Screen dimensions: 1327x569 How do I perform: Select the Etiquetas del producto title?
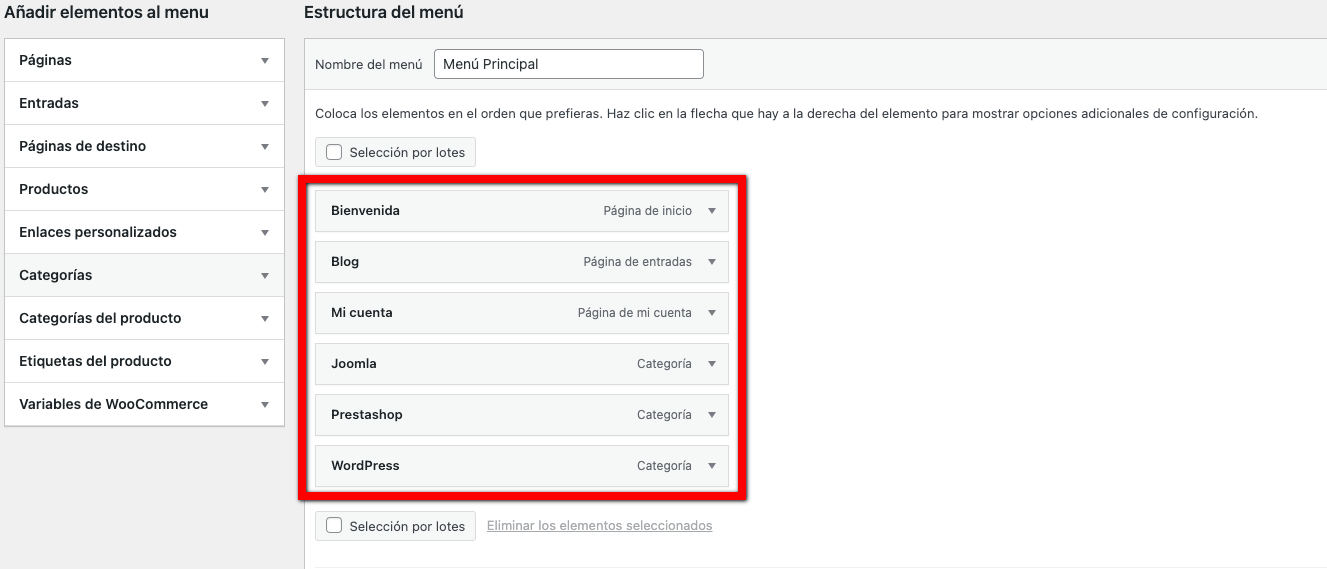point(95,361)
